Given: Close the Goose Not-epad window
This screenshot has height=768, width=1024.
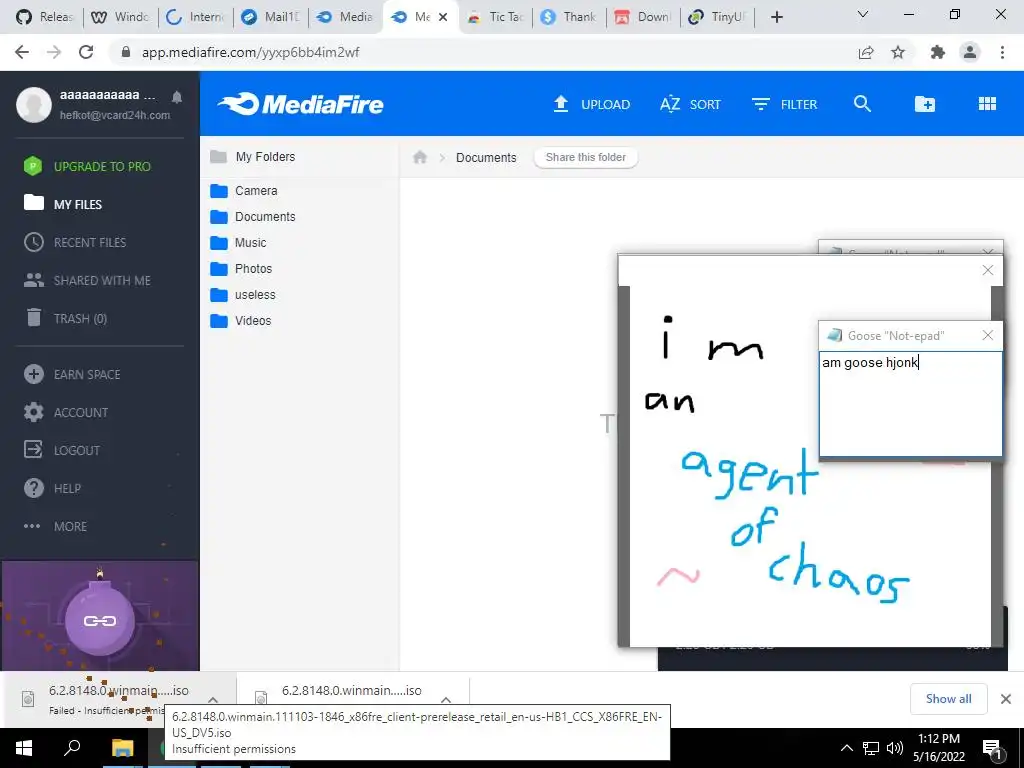Looking at the screenshot, I should (987, 335).
